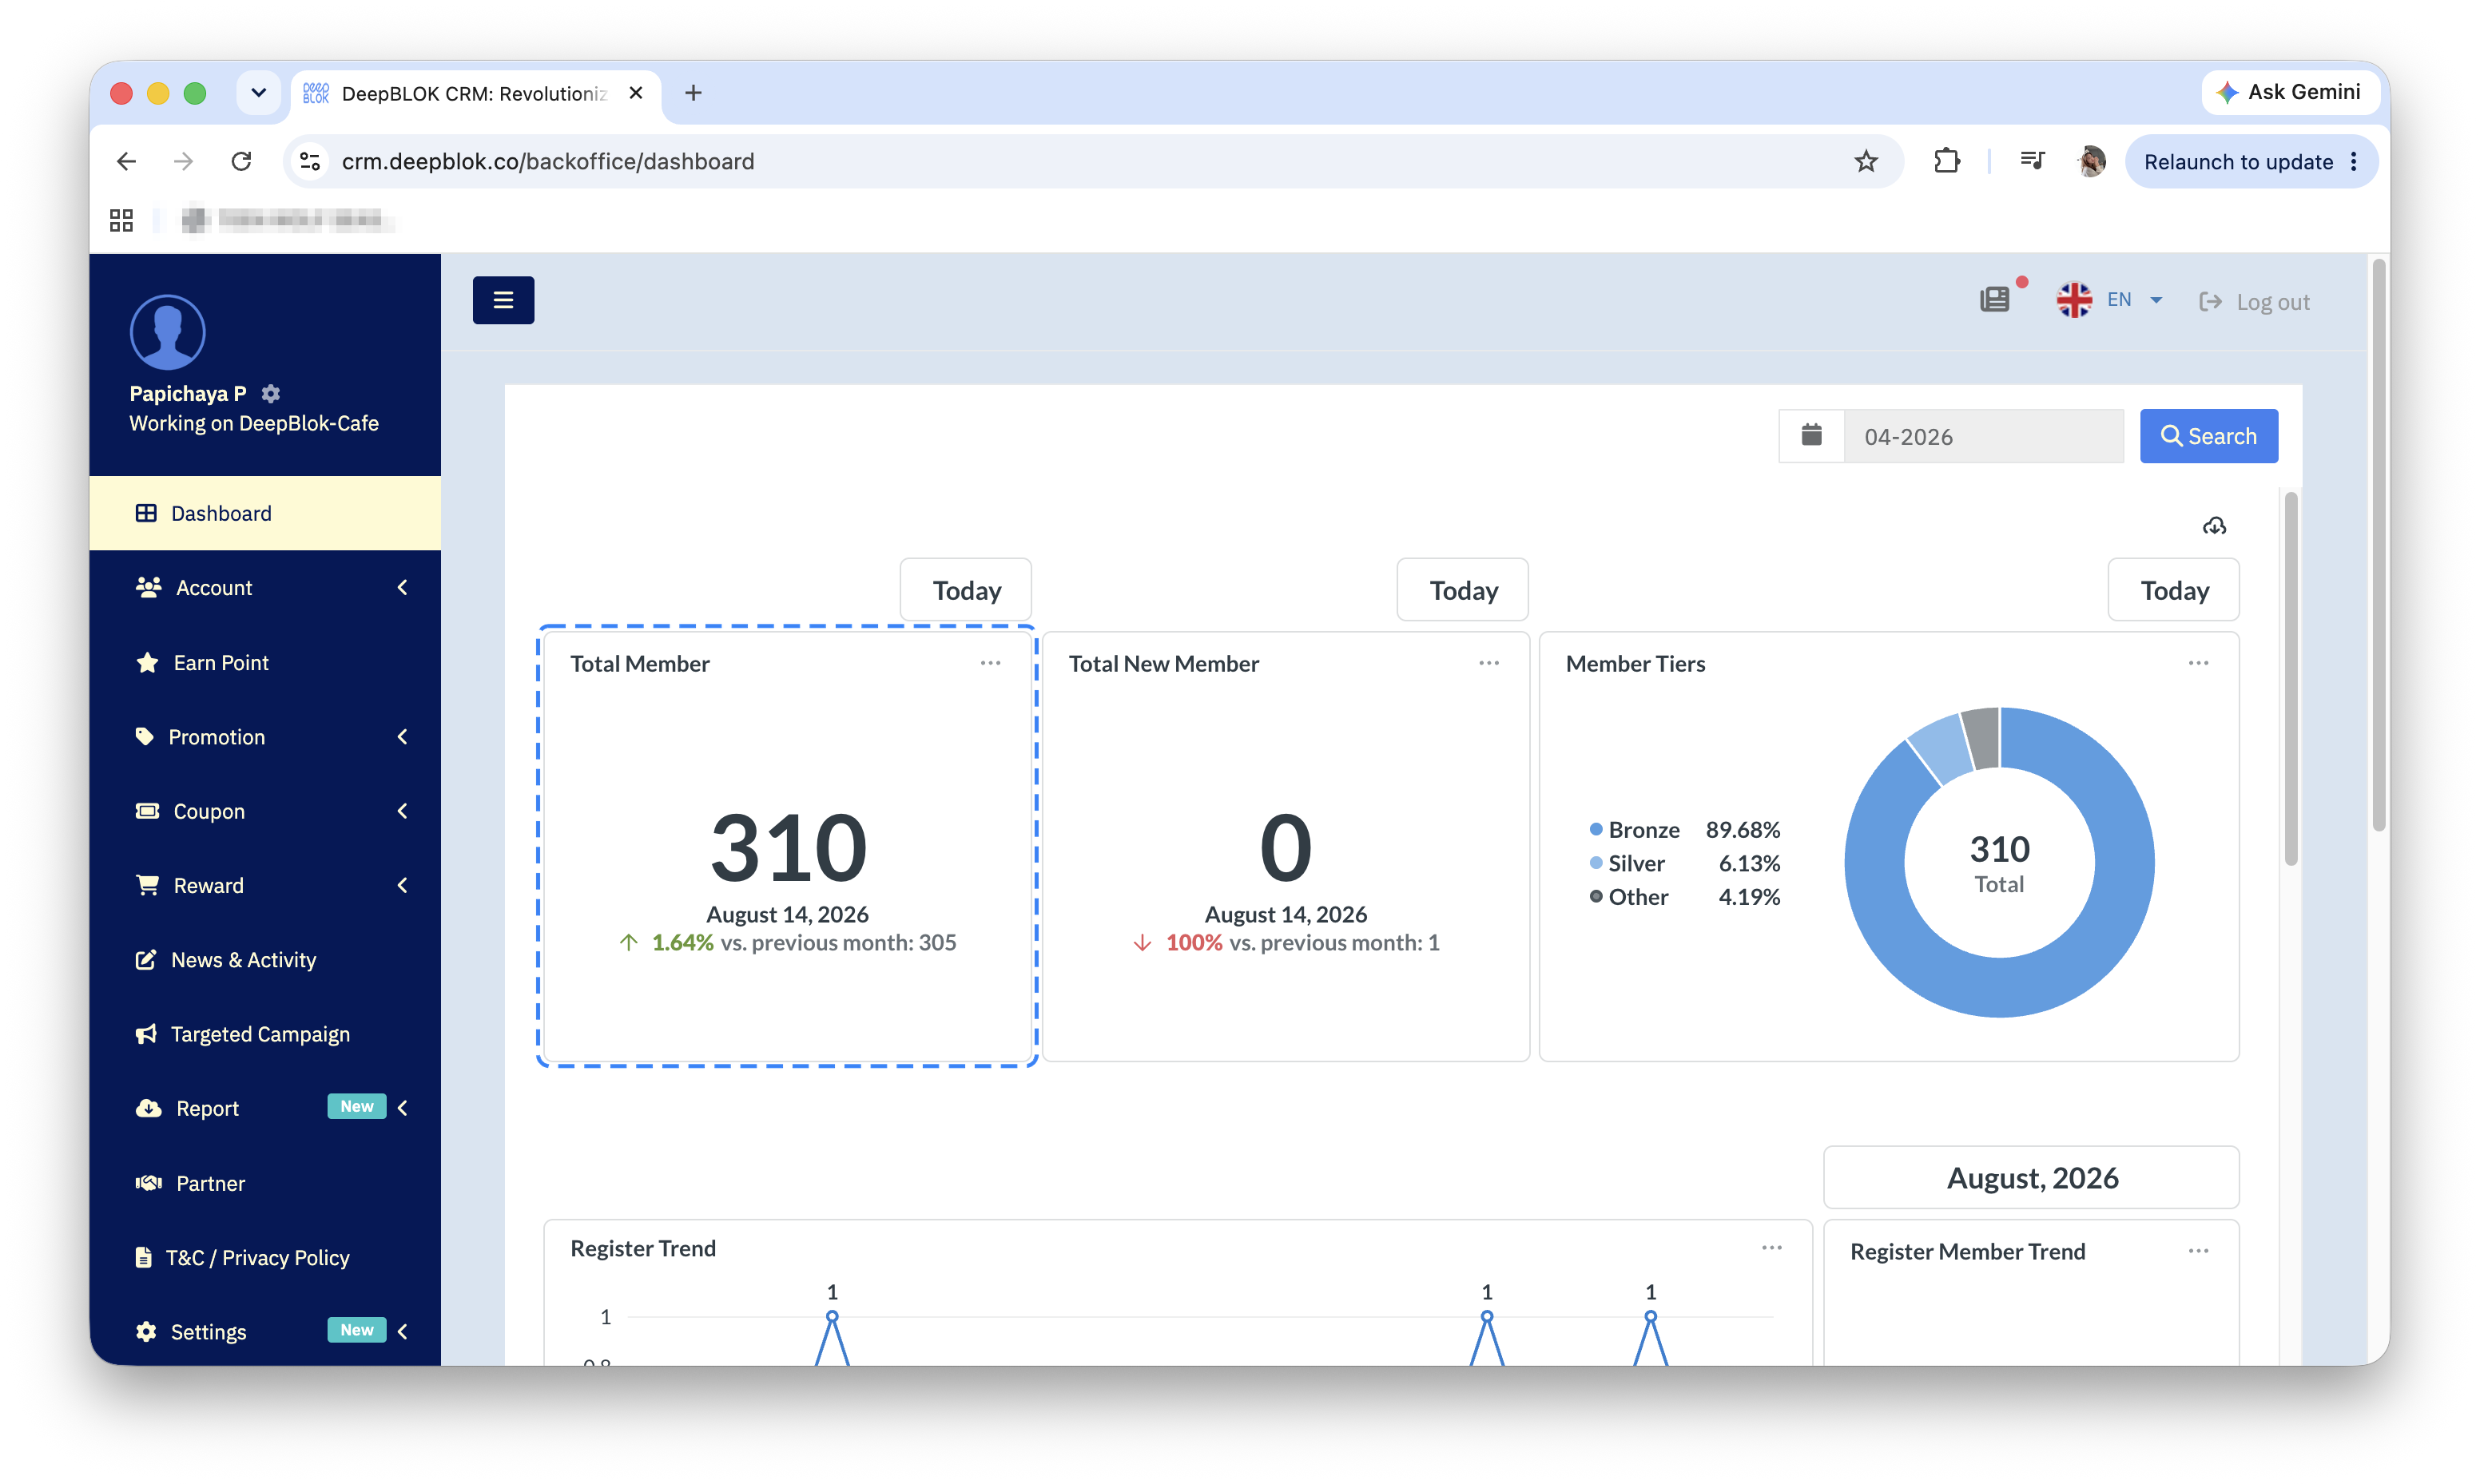Open the apps grid in bookmarks bar

122,220
